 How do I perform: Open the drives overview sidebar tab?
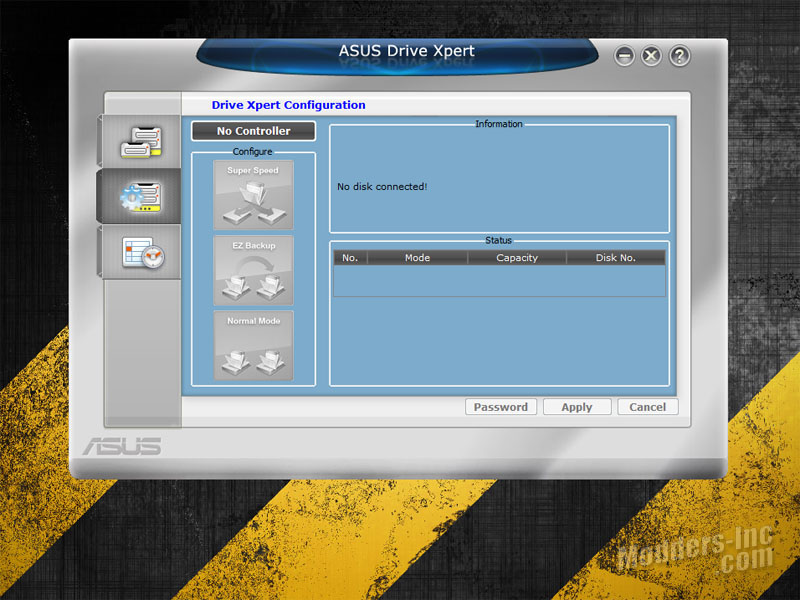pos(139,141)
